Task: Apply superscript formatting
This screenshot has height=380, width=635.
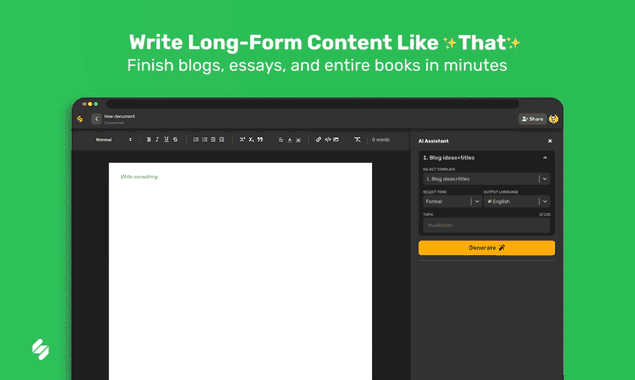Action: click(x=242, y=139)
